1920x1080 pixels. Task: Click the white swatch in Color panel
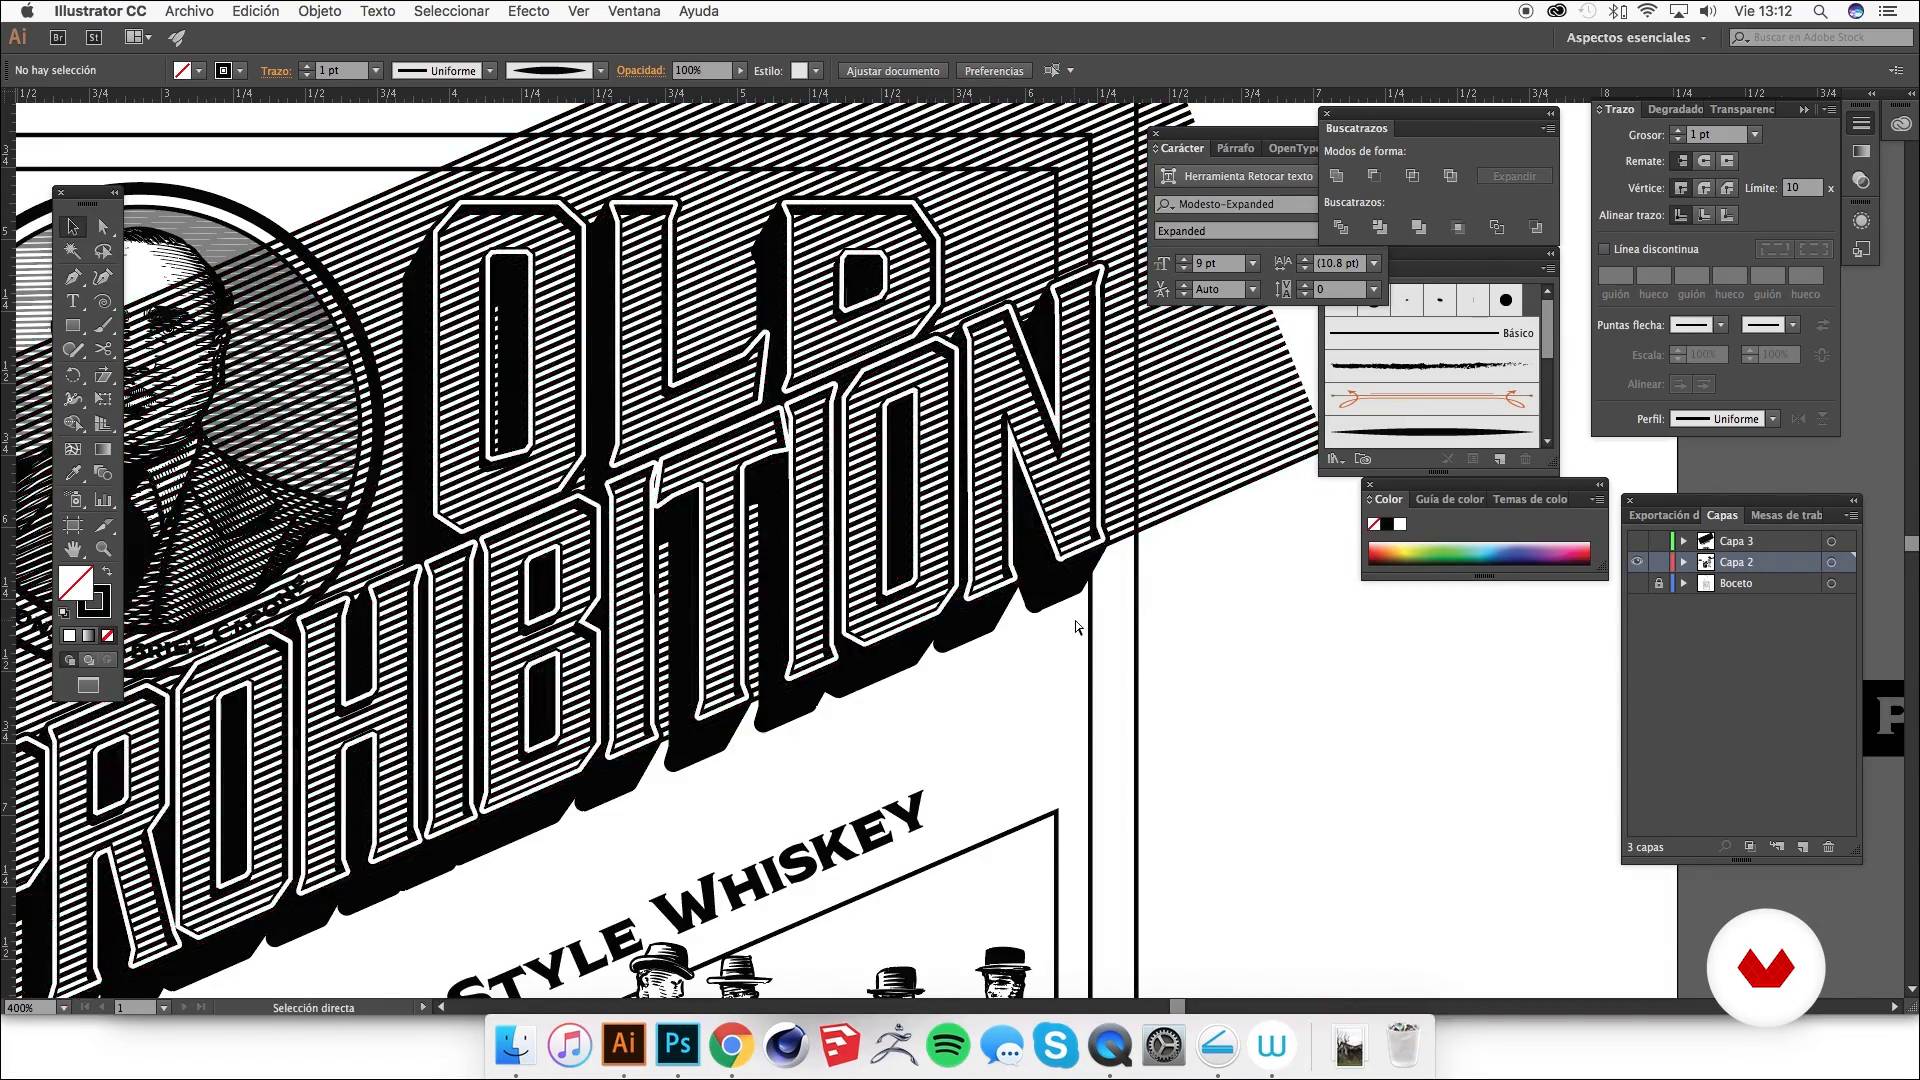pyautogui.click(x=1400, y=524)
